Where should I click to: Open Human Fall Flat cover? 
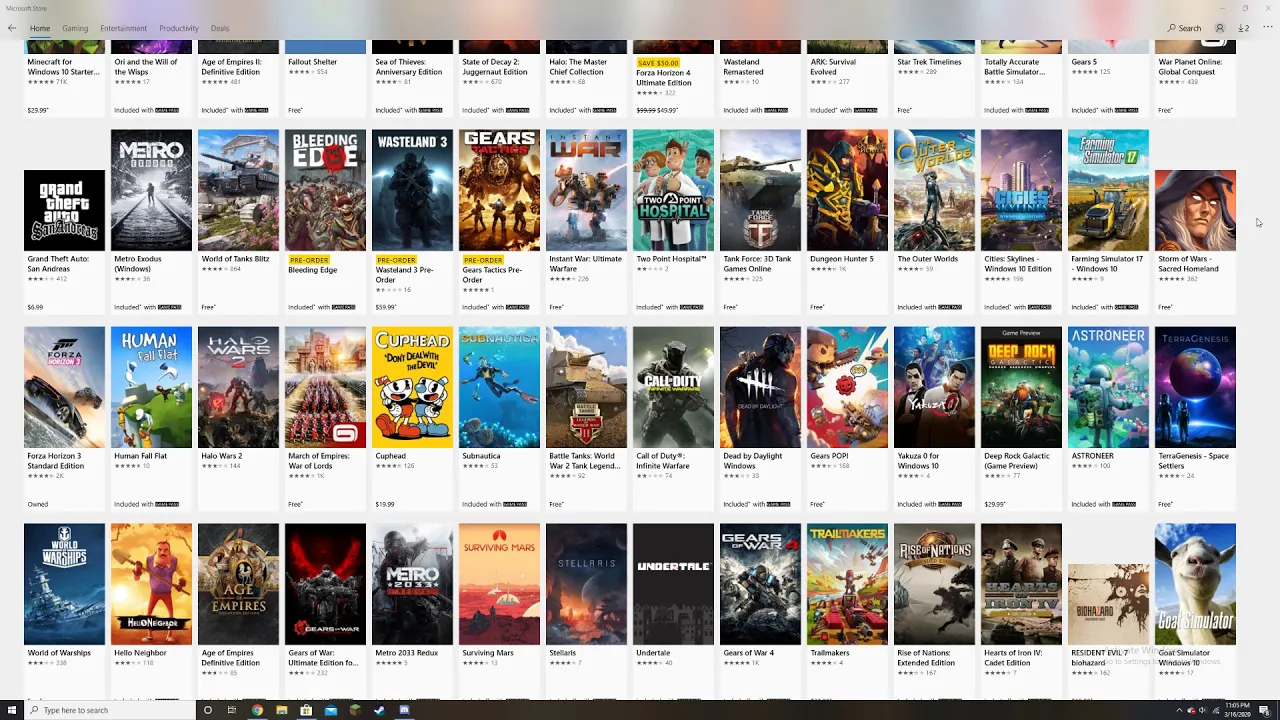pyautogui.click(x=151, y=387)
